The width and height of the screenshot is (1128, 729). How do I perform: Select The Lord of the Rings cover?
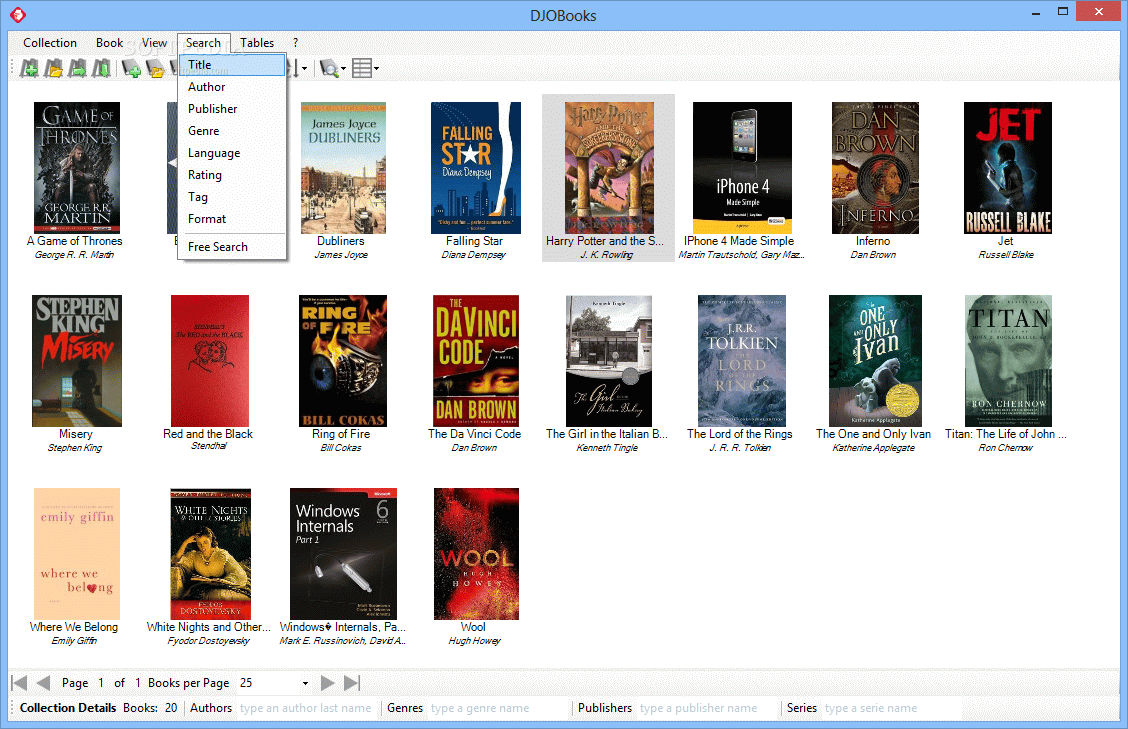[x=742, y=361]
